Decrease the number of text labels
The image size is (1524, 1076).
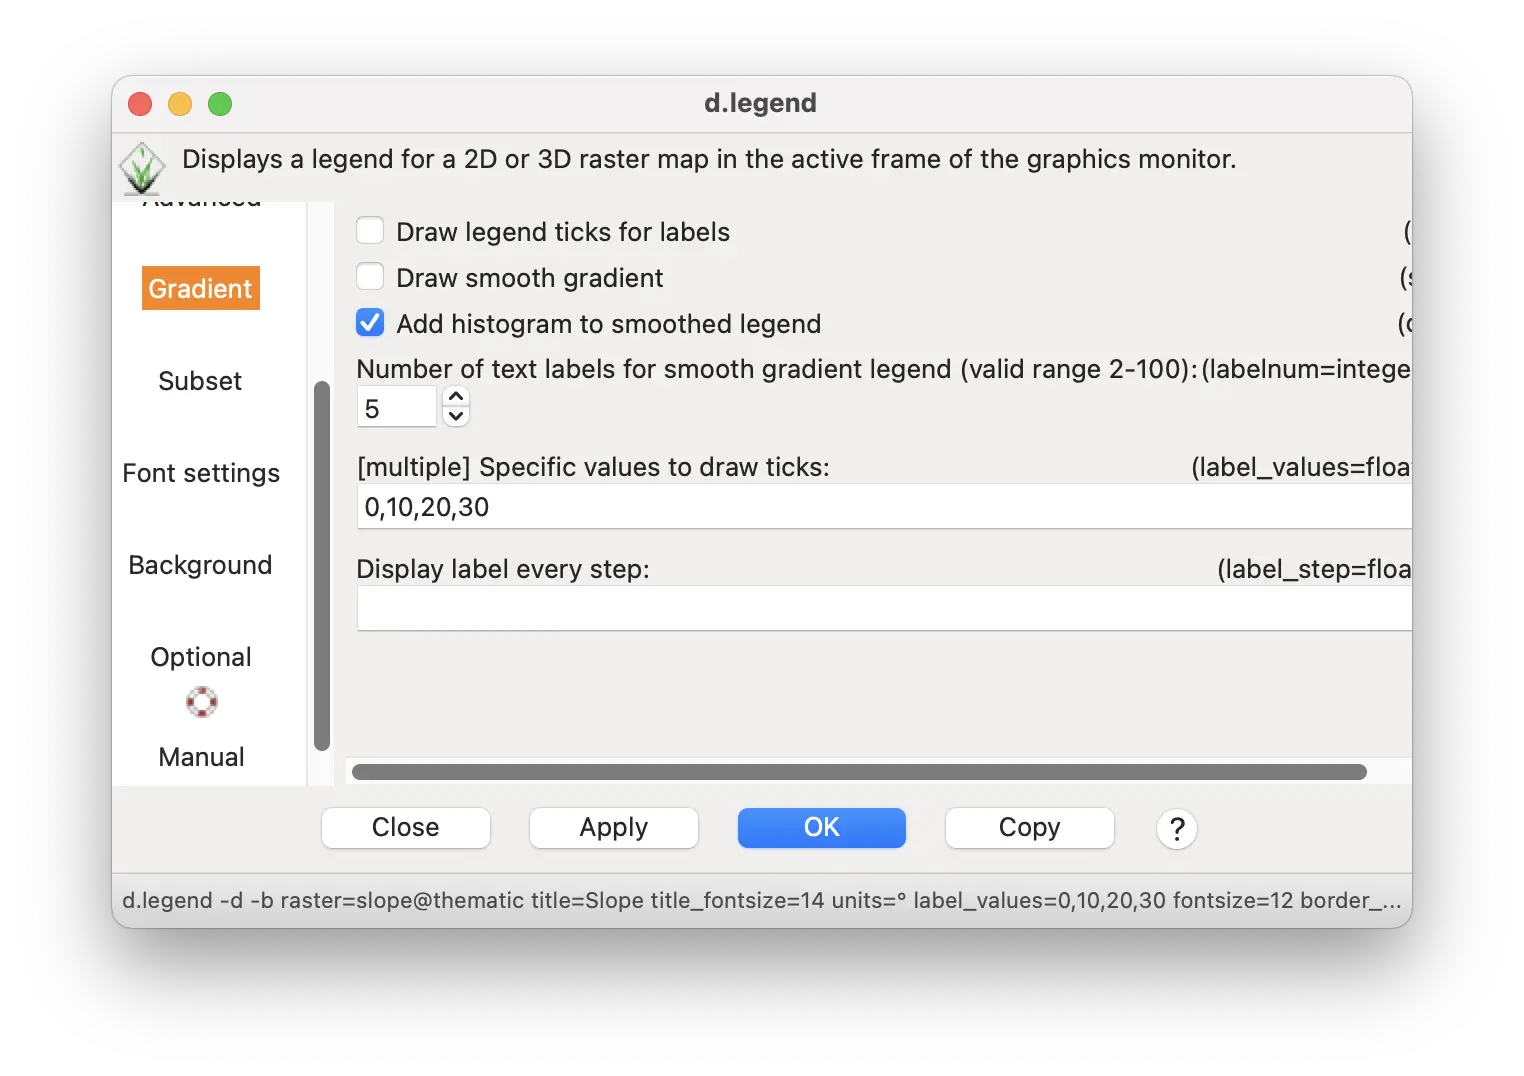click(x=456, y=417)
